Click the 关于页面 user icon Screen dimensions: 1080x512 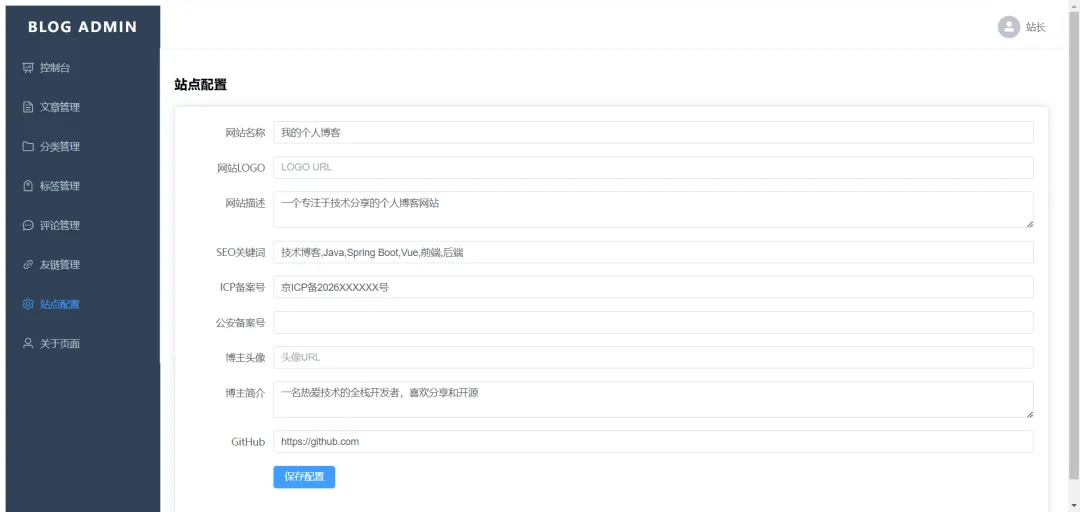(x=28, y=342)
